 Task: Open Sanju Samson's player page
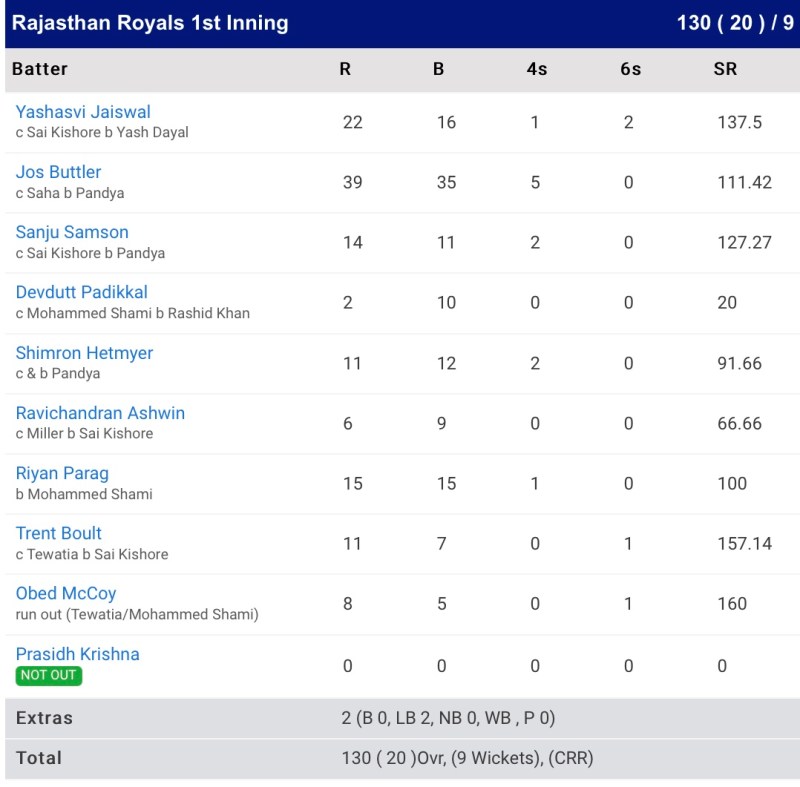[x=72, y=232]
